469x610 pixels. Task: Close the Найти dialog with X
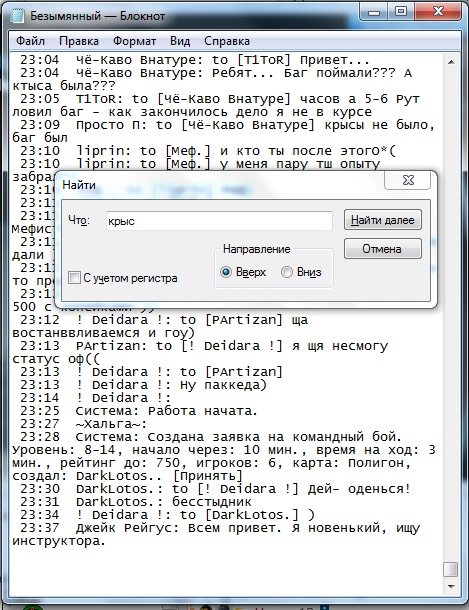click(408, 180)
